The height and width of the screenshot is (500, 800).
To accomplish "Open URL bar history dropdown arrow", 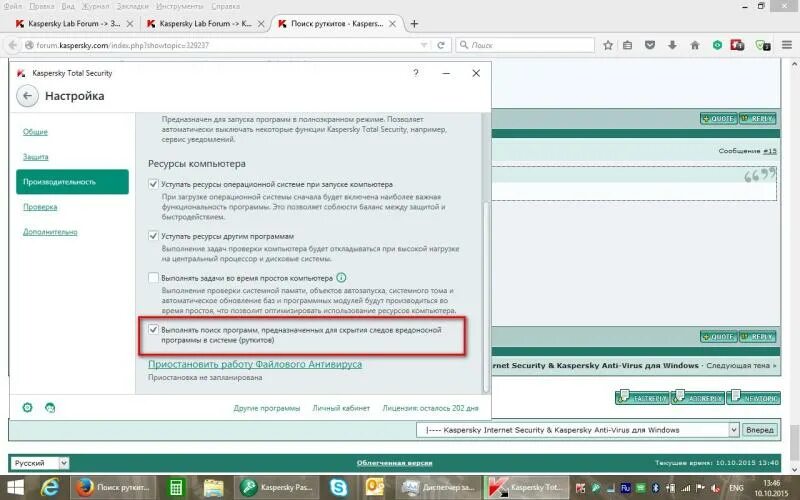I will tap(423, 45).
